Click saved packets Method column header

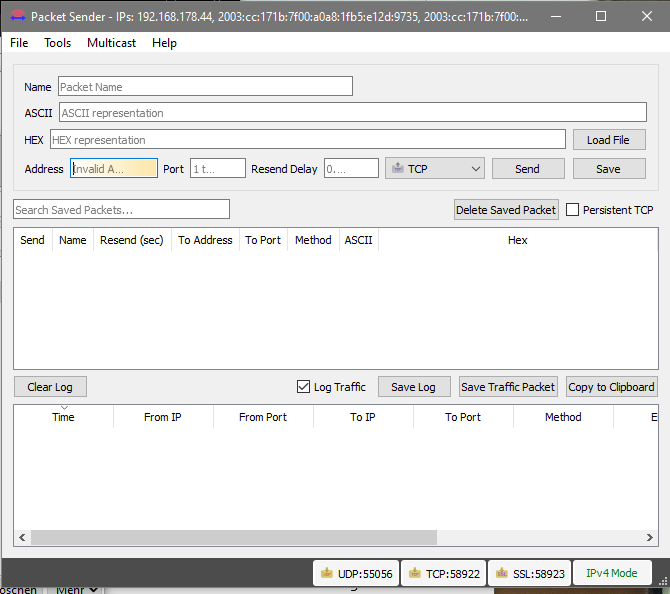(313, 240)
